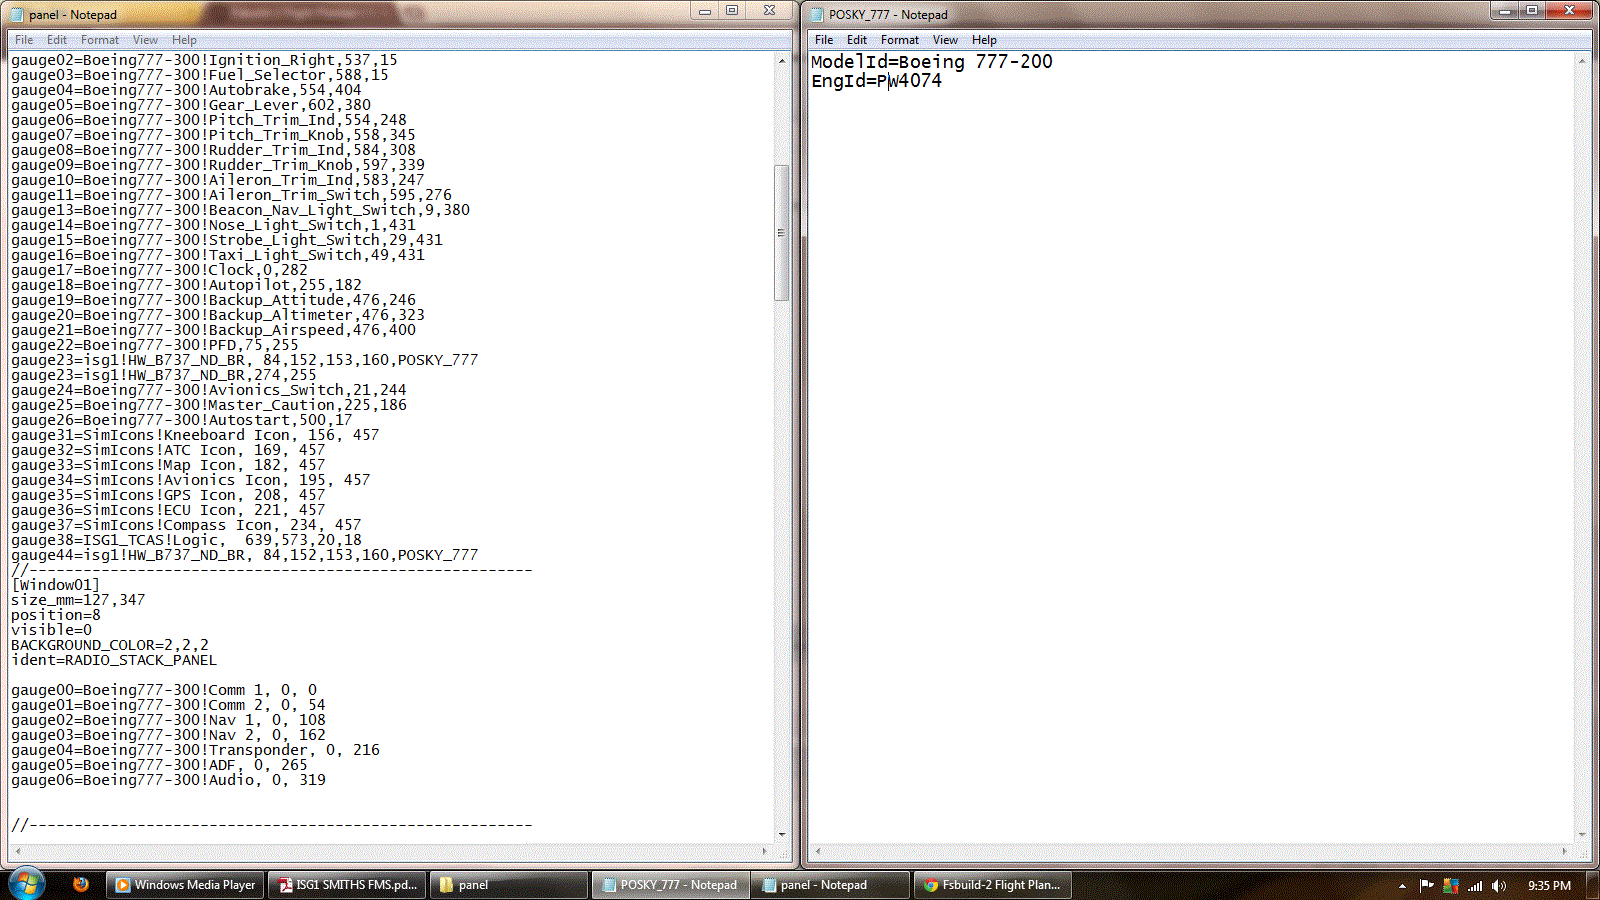Place cursor on EngId=PW4074 line
This screenshot has height=900, width=1600.
point(876,81)
